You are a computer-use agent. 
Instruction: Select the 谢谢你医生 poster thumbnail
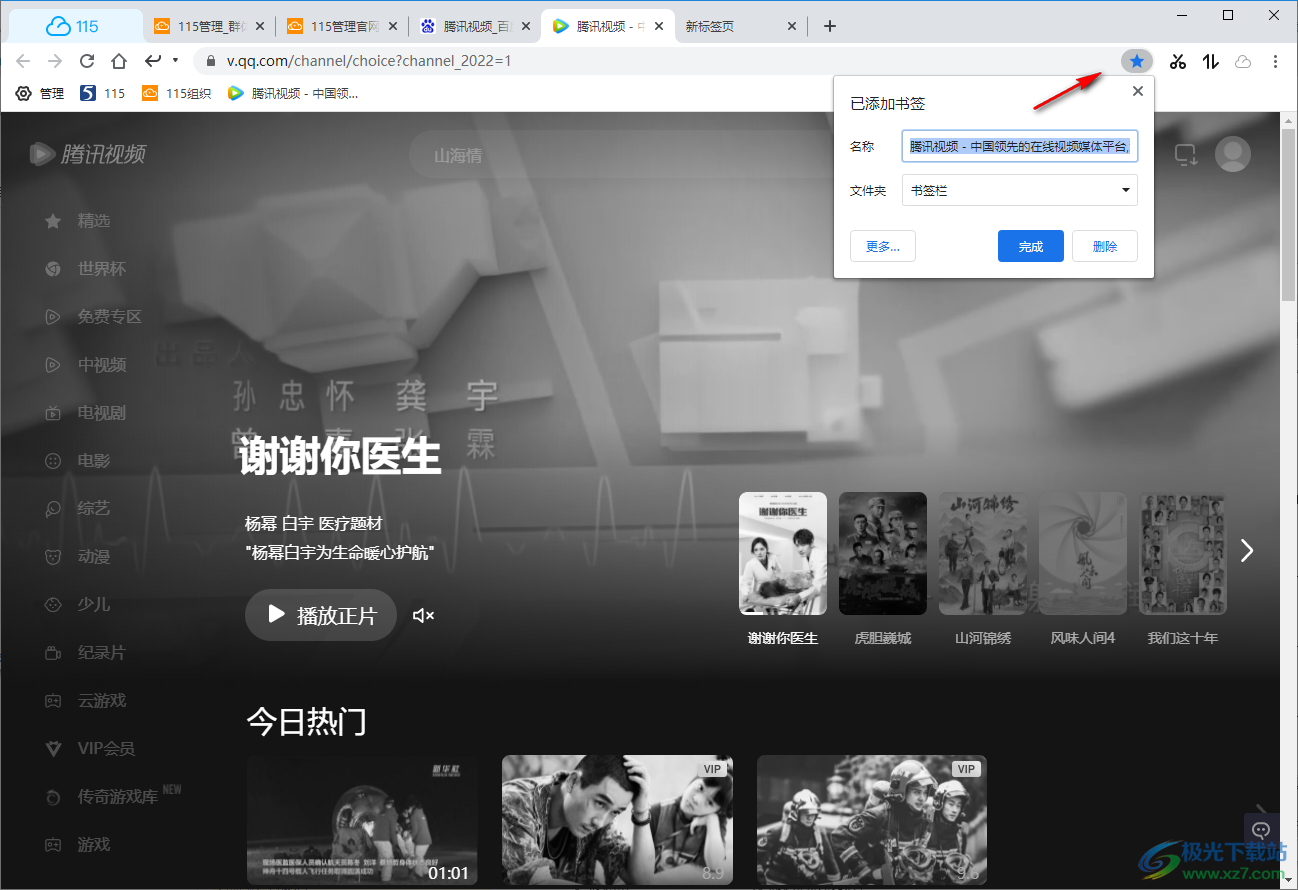click(783, 554)
